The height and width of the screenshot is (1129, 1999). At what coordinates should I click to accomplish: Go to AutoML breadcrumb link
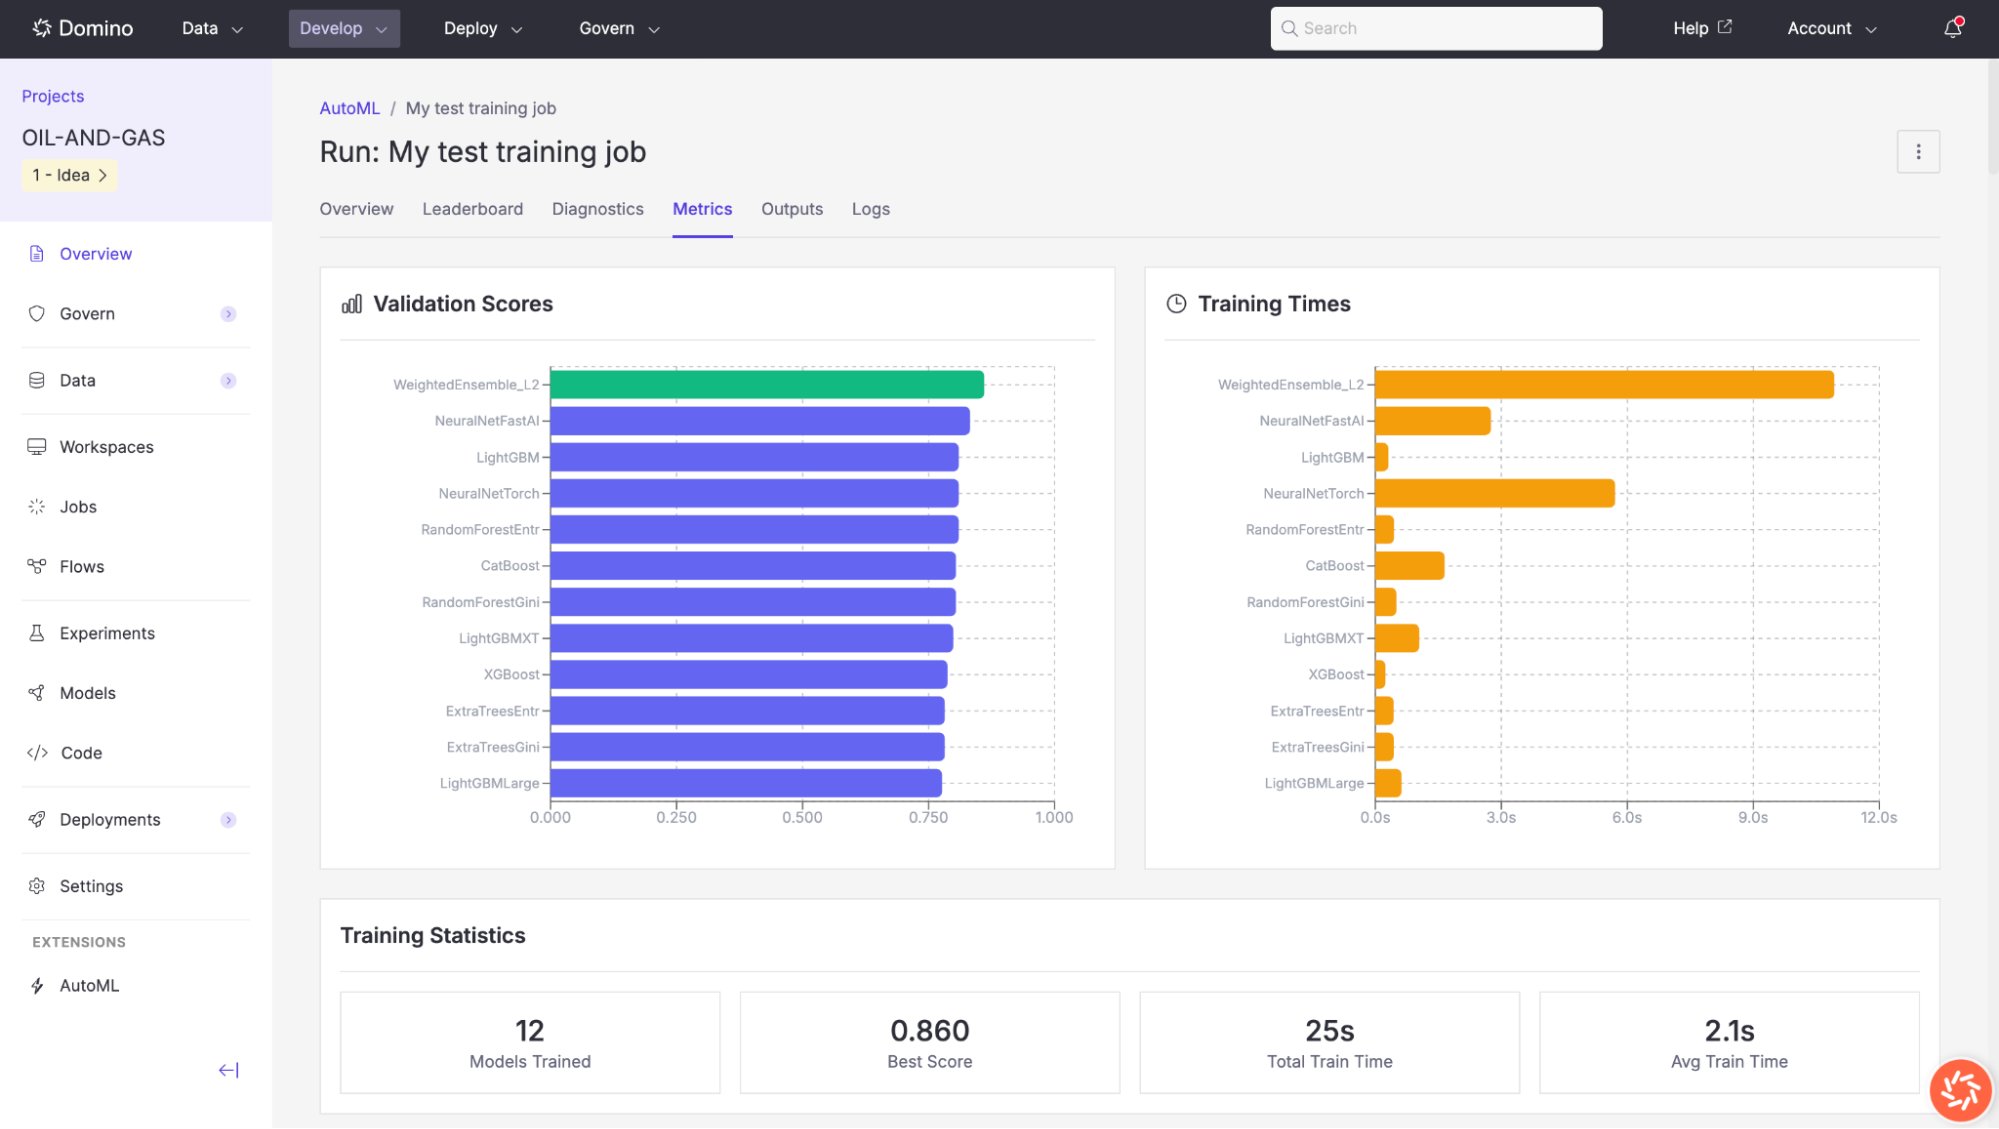[349, 108]
